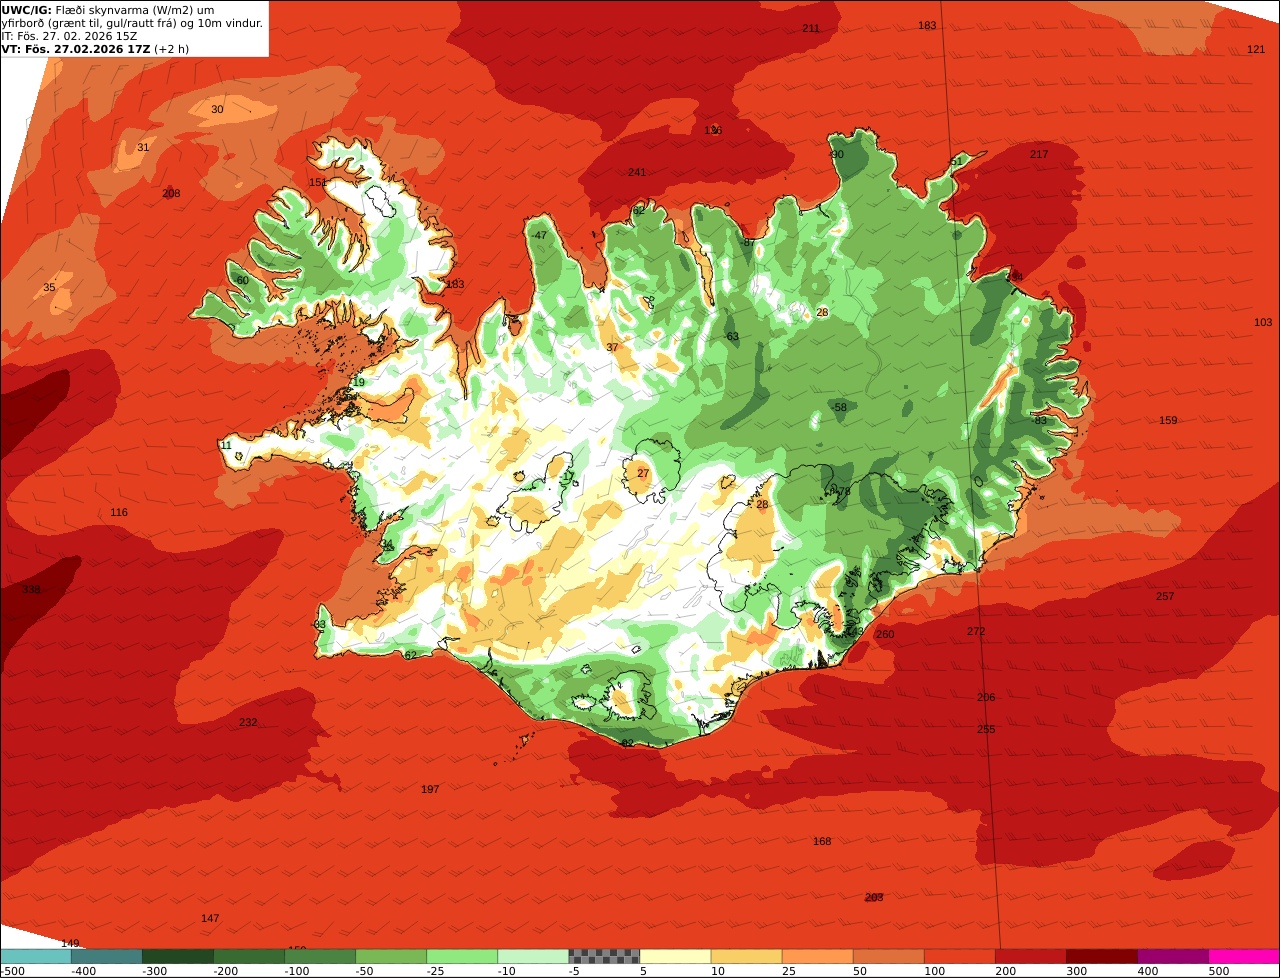The width and height of the screenshot is (1280, 978).
Task: Click the map value '103' on the east side
Action: point(1263,322)
